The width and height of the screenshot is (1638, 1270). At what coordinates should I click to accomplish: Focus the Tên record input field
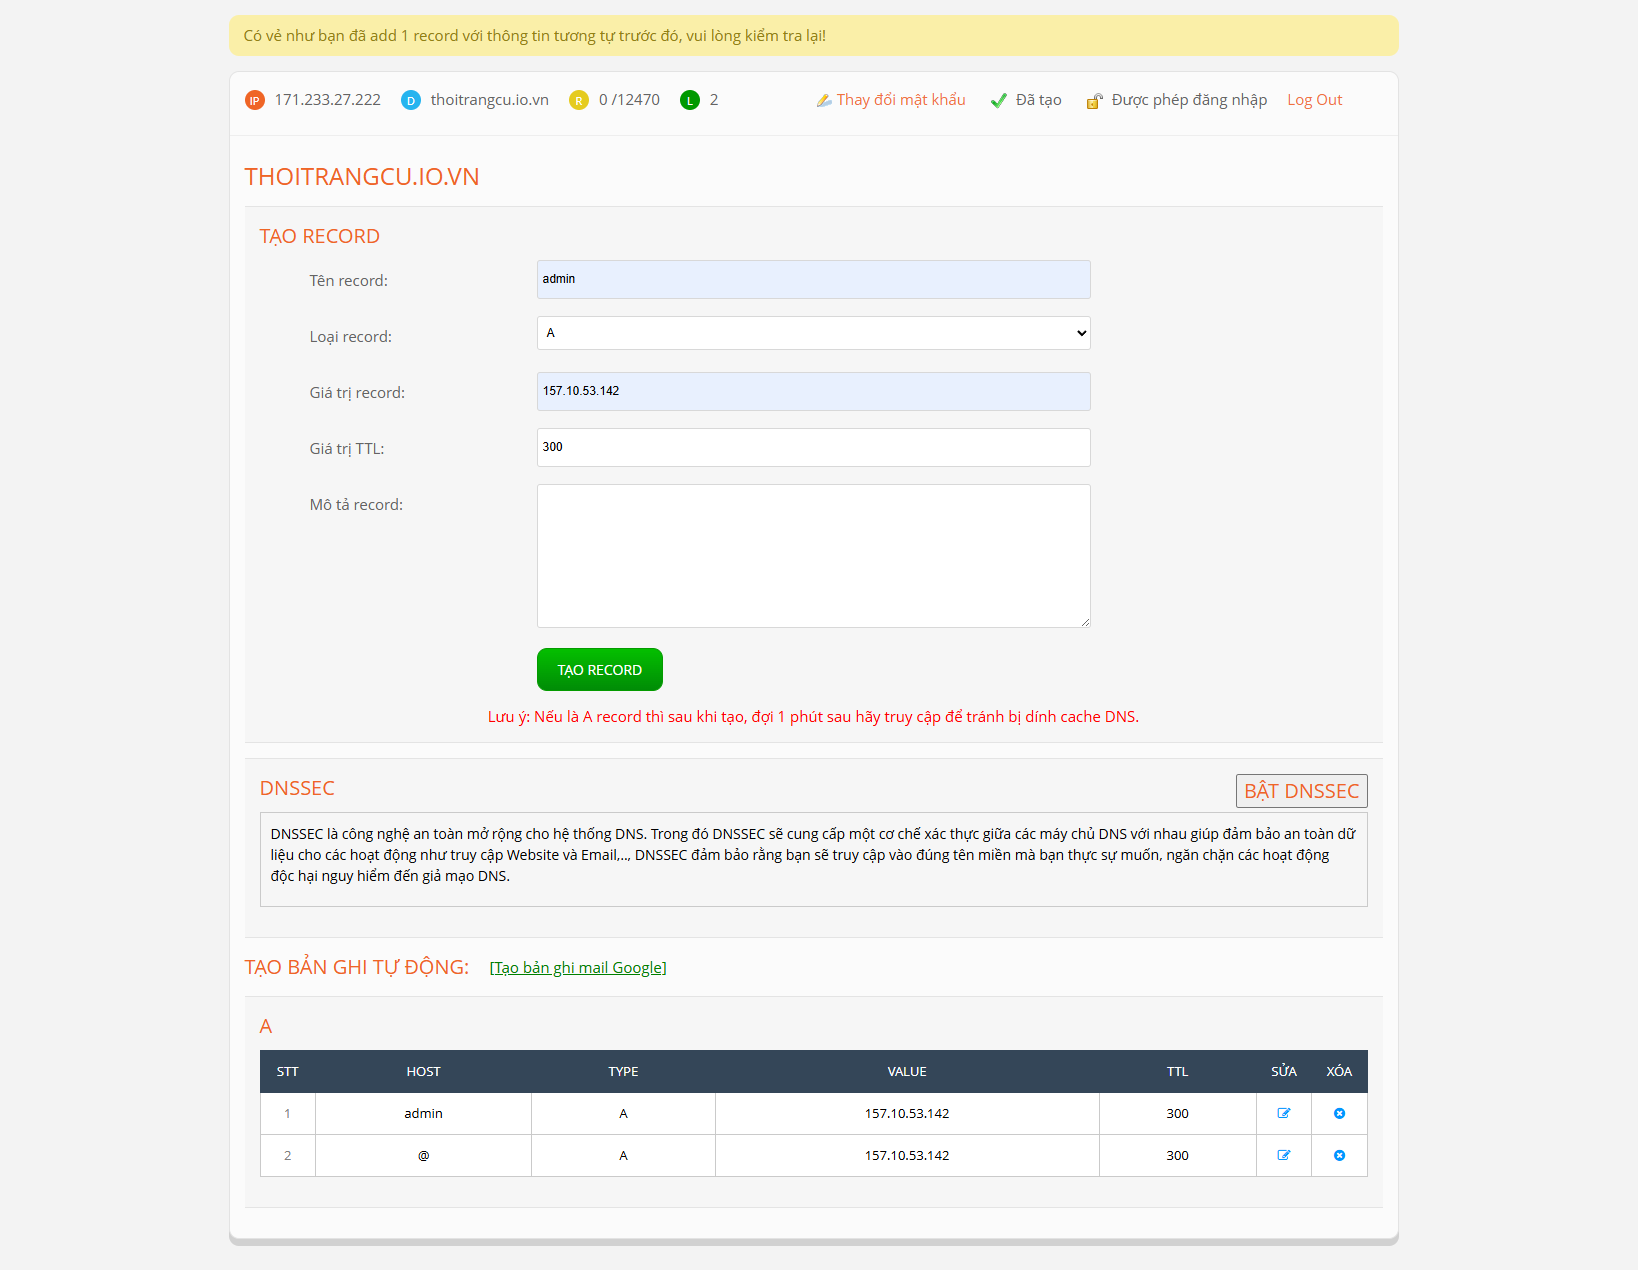[813, 279]
